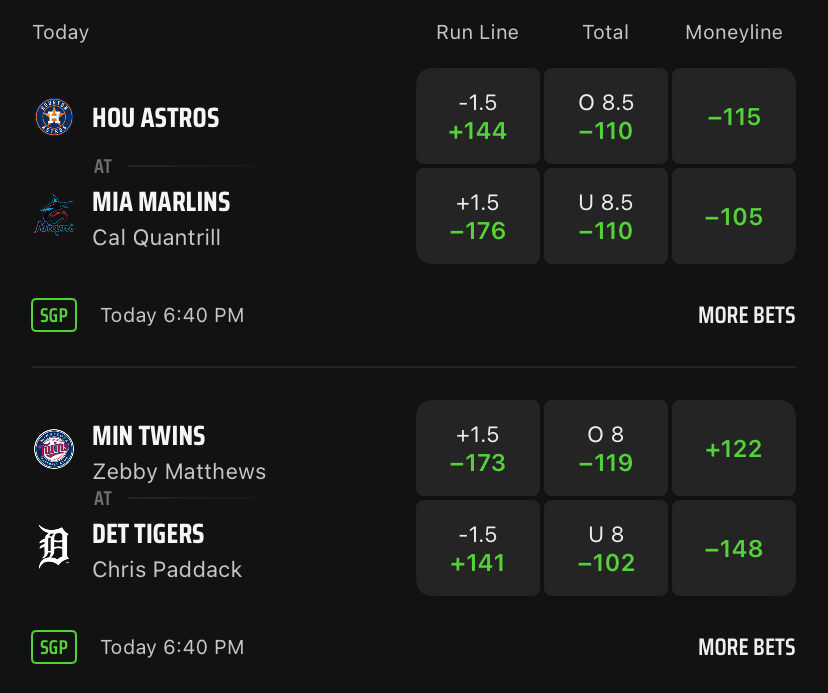This screenshot has width=828, height=693.
Task: Pick Over 8 total at -119
Action: click(606, 449)
